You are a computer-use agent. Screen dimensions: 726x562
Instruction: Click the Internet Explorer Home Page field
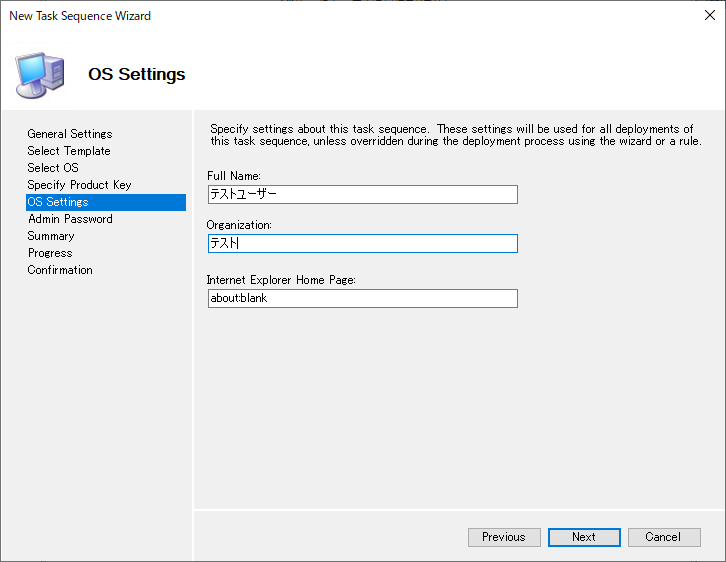click(x=362, y=298)
